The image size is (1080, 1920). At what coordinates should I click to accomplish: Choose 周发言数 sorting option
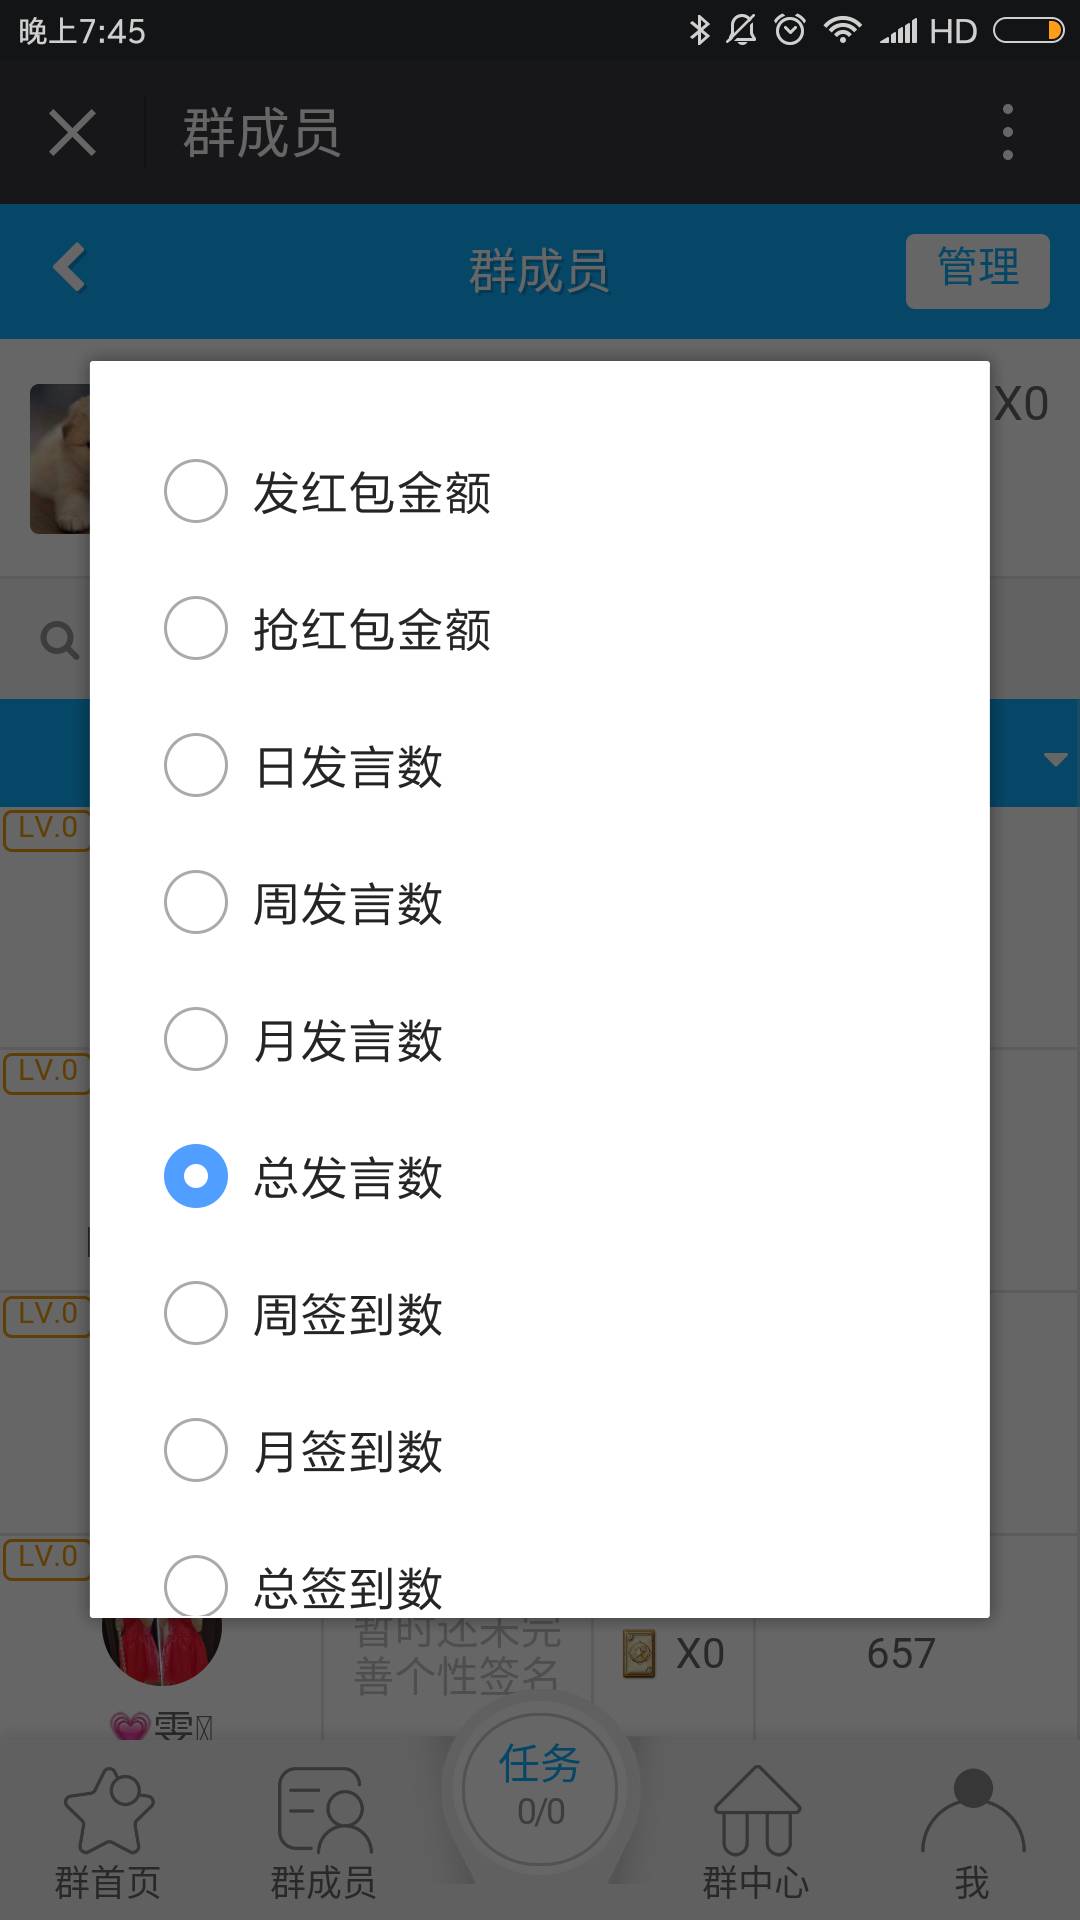click(196, 902)
